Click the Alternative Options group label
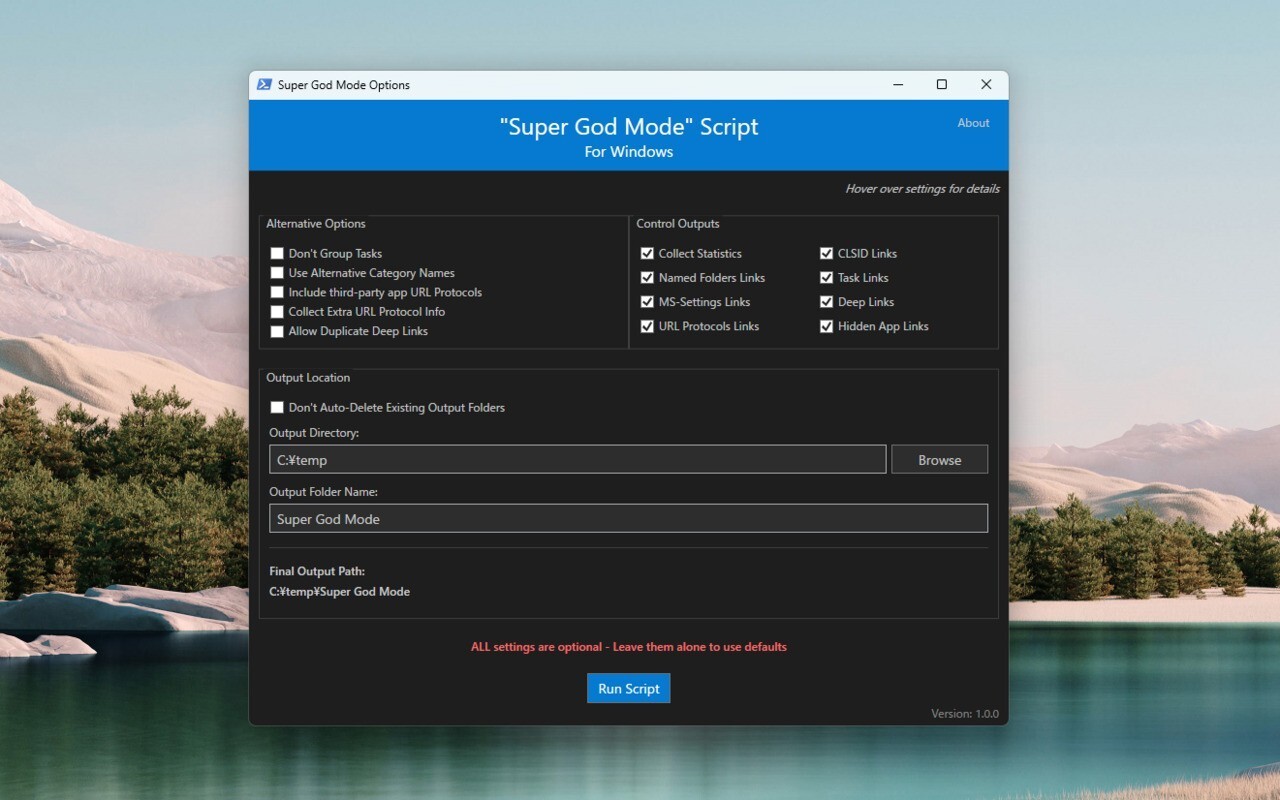Image resolution: width=1280 pixels, height=800 pixels. point(316,224)
